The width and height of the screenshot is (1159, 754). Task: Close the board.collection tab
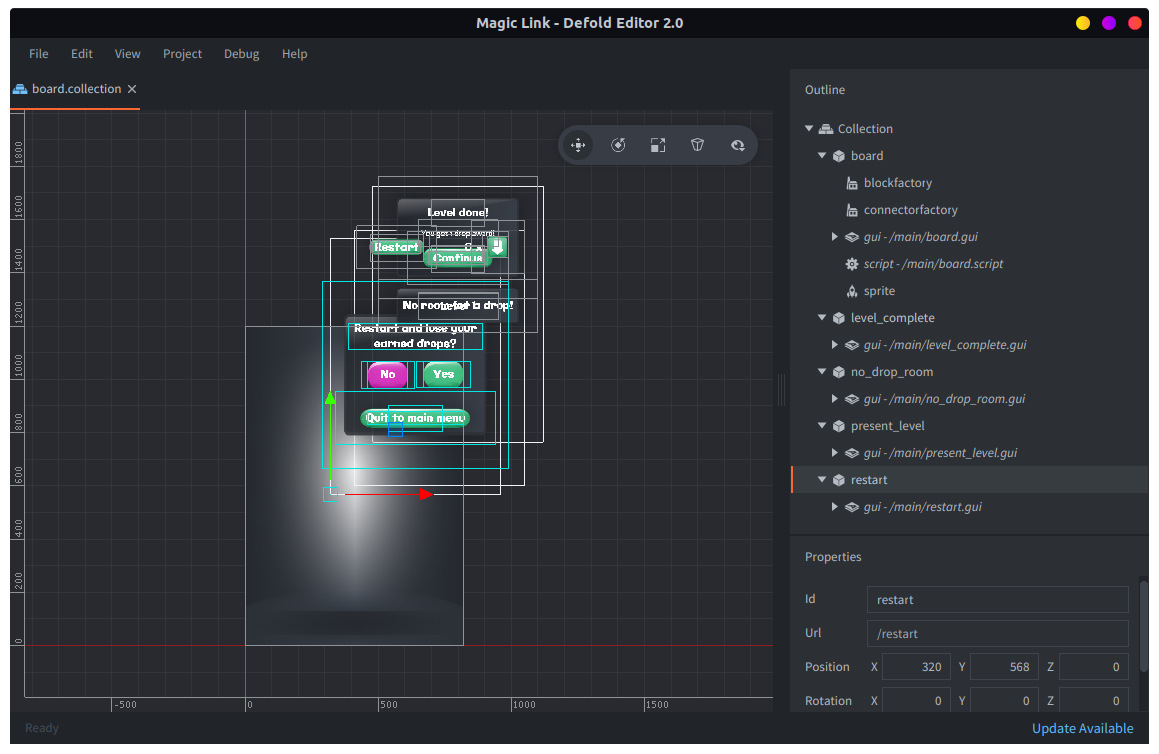132,89
